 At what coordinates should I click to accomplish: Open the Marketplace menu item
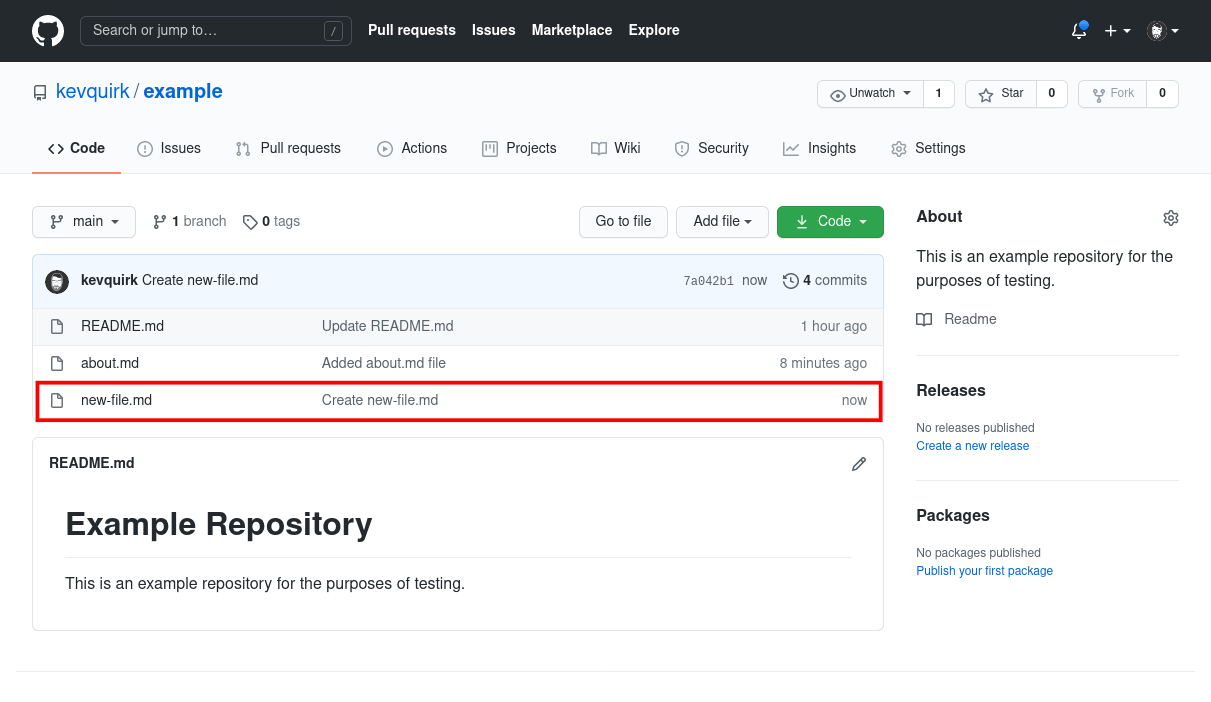click(572, 30)
